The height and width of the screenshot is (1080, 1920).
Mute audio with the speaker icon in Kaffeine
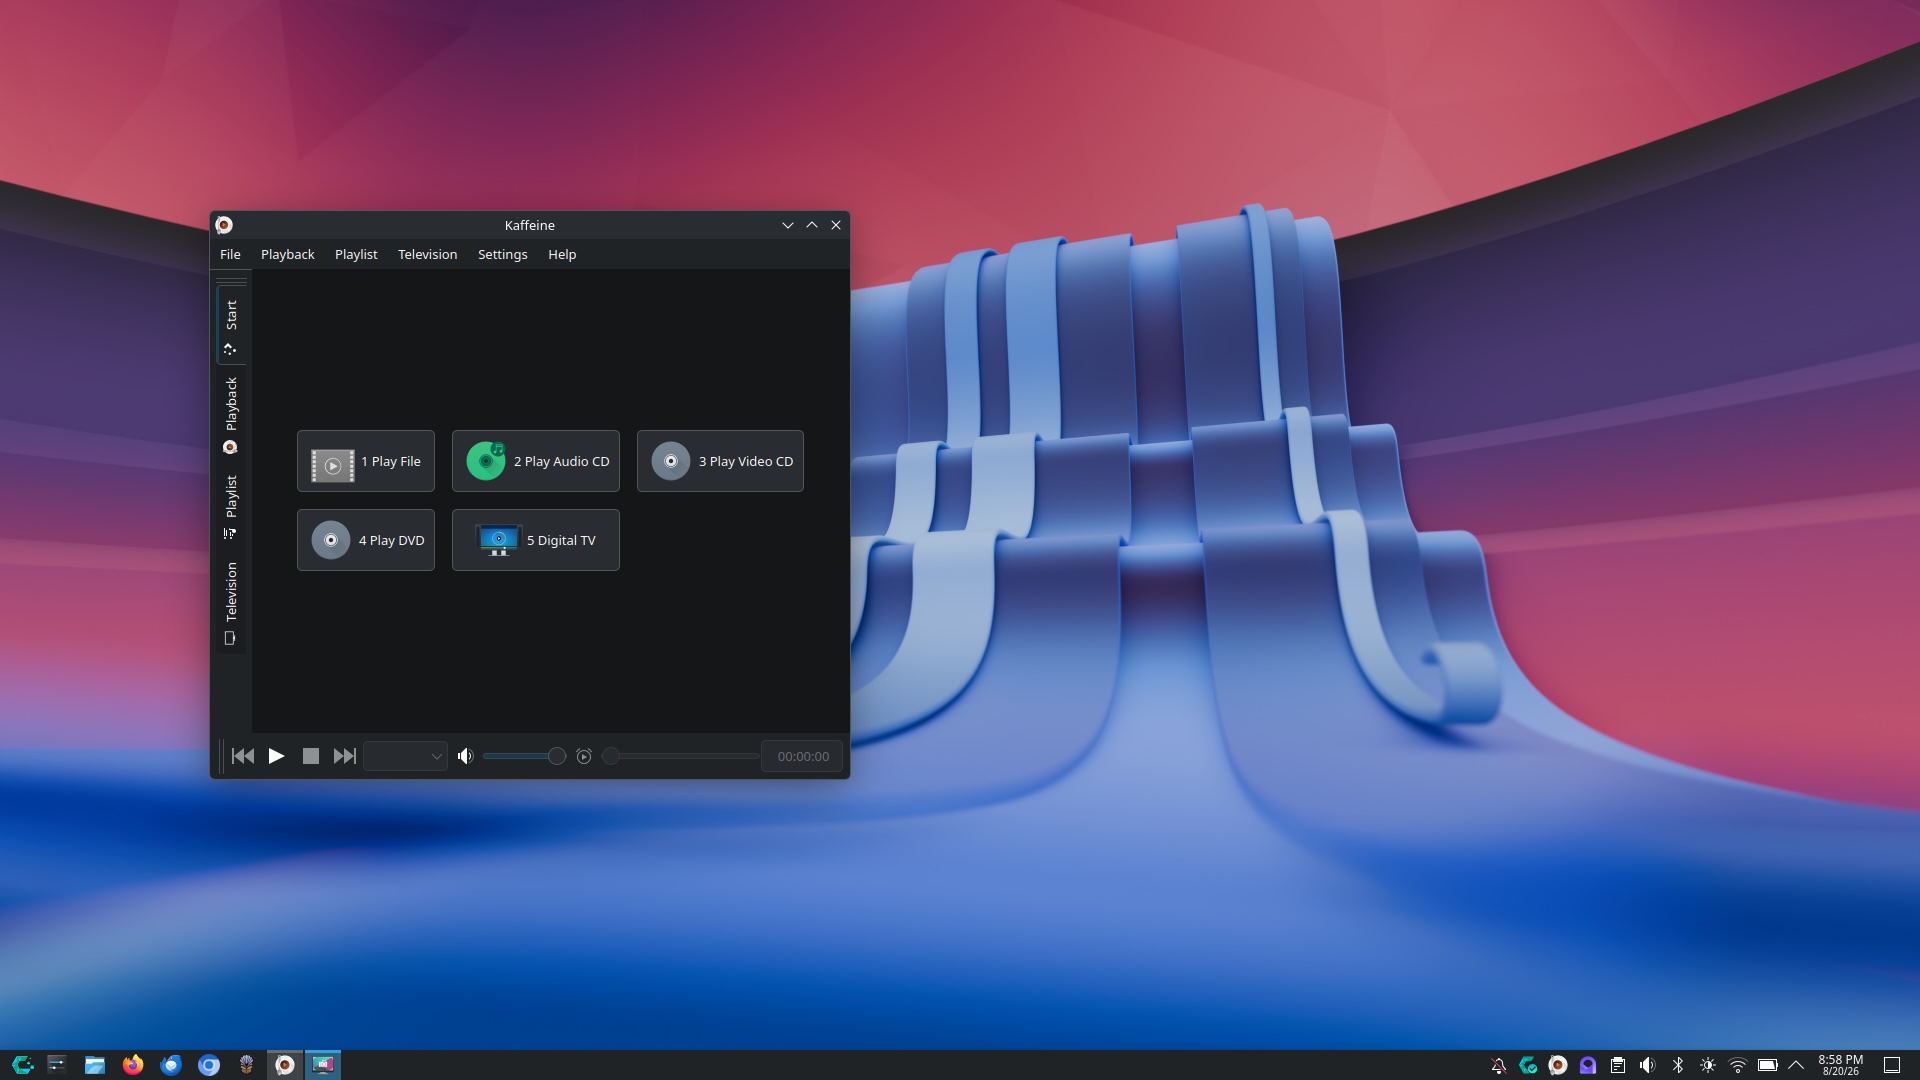pos(465,756)
